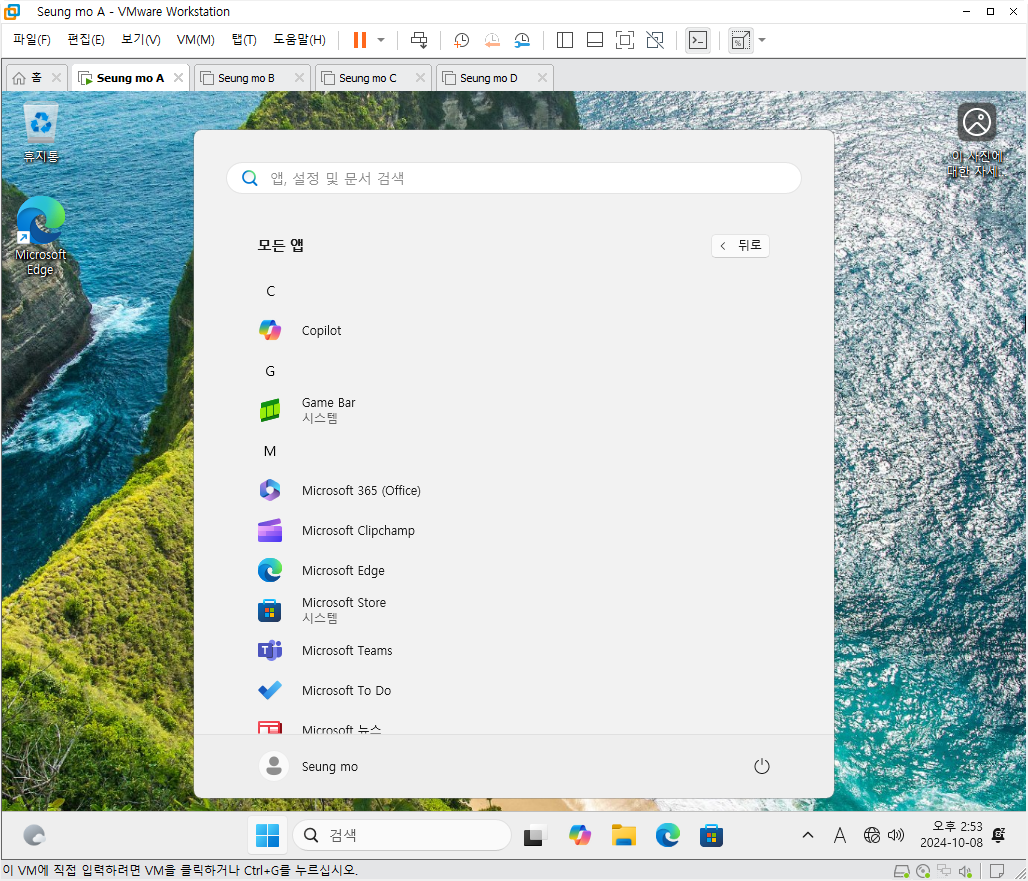Open the 도움말(H) menu
This screenshot has width=1028, height=881.
(x=299, y=39)
